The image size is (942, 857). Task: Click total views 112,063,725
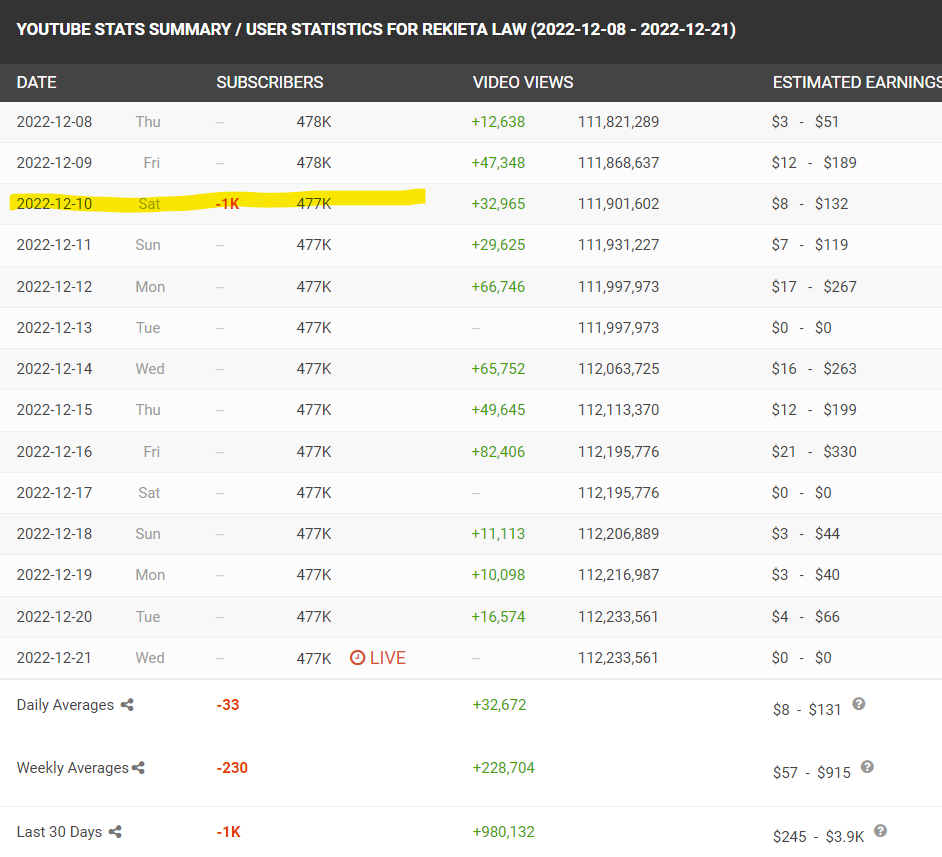click(618, 369)
